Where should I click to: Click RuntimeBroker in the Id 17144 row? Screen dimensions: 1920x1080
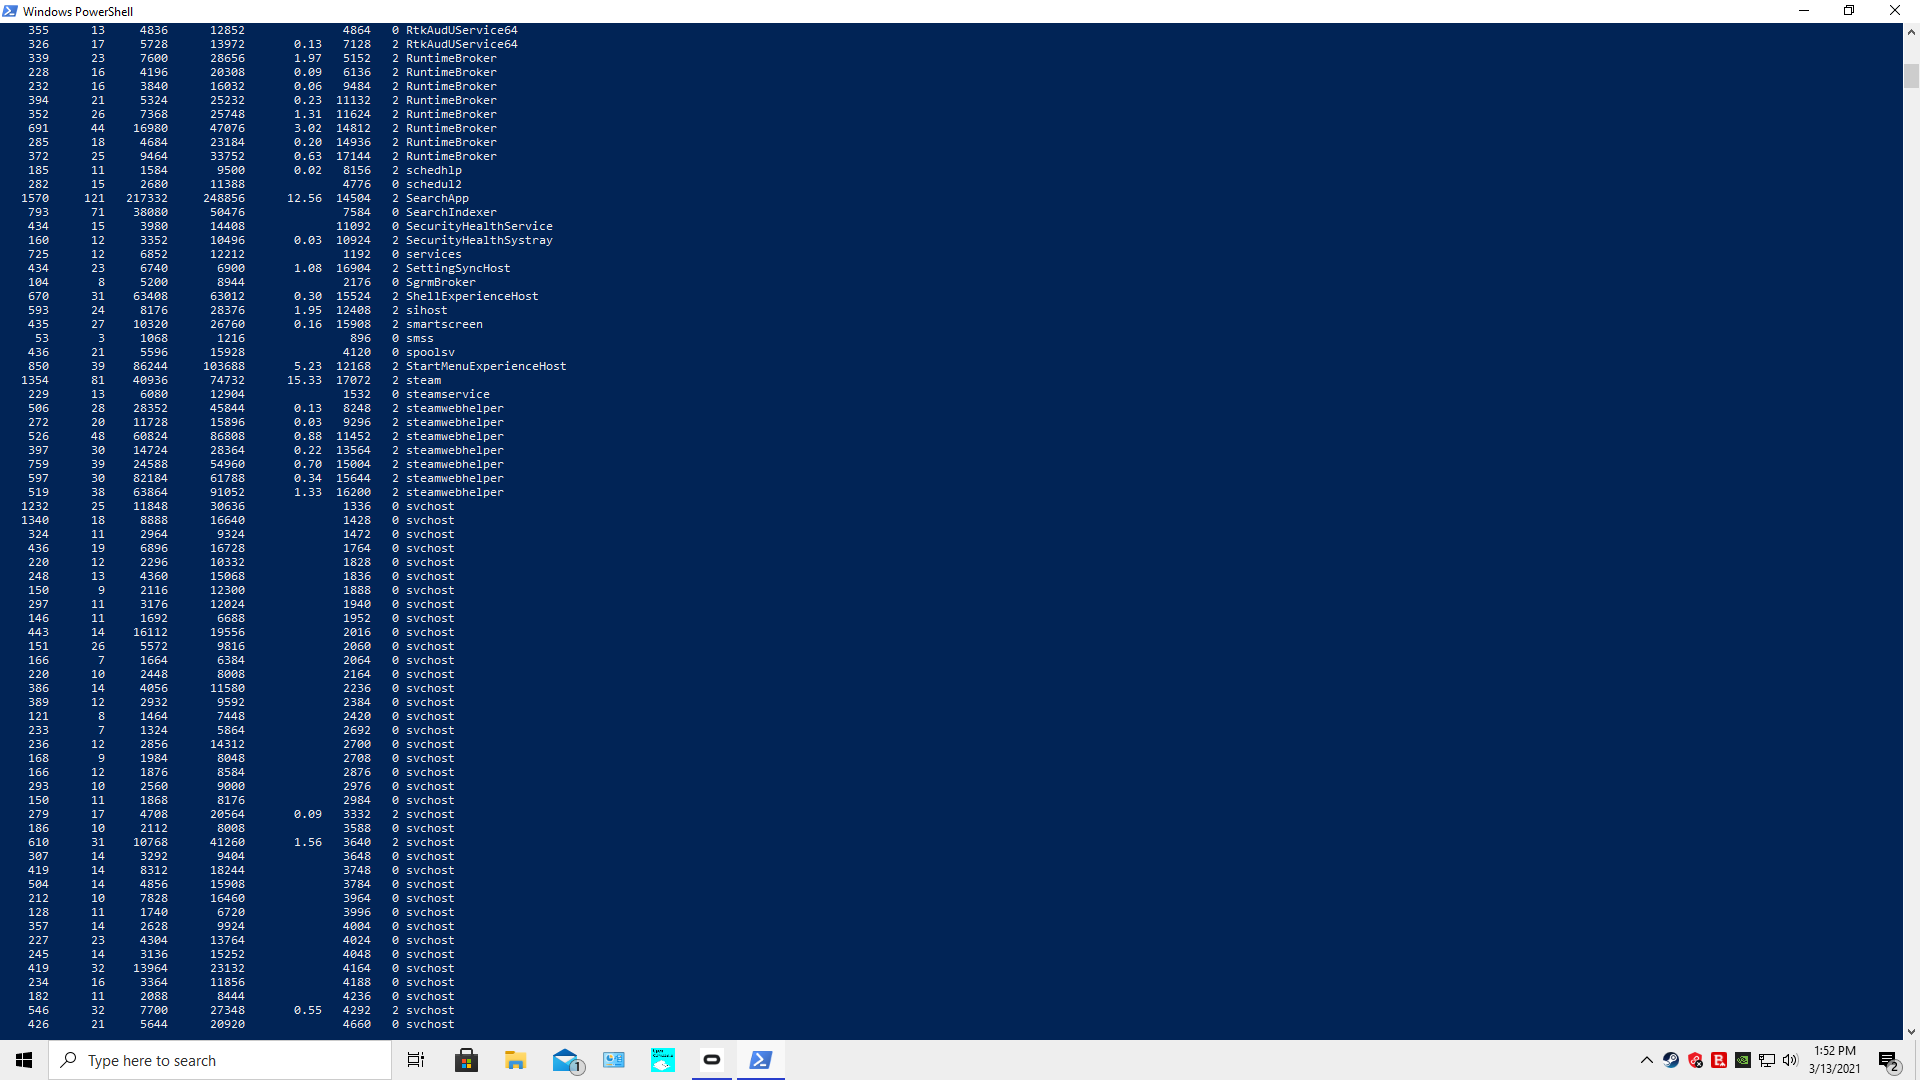[x=451, y=156]
